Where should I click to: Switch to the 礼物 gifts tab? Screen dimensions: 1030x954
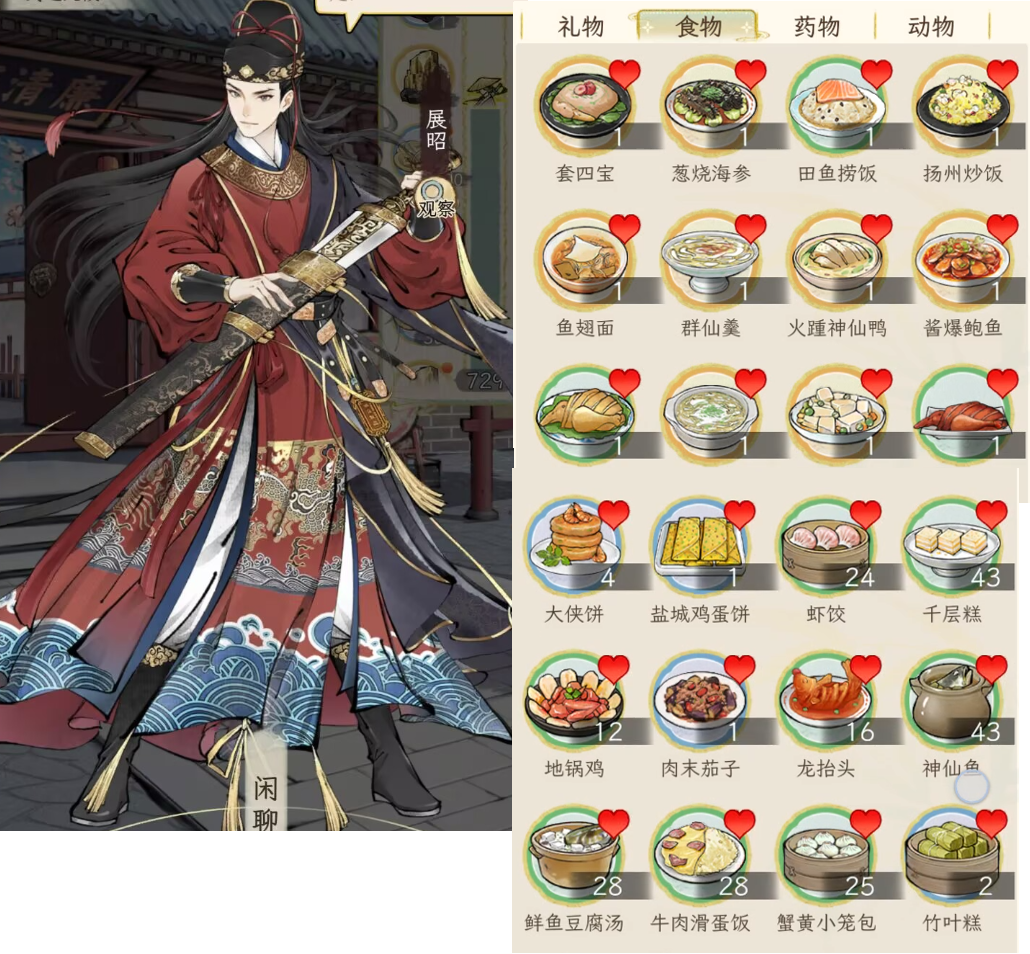581,27
